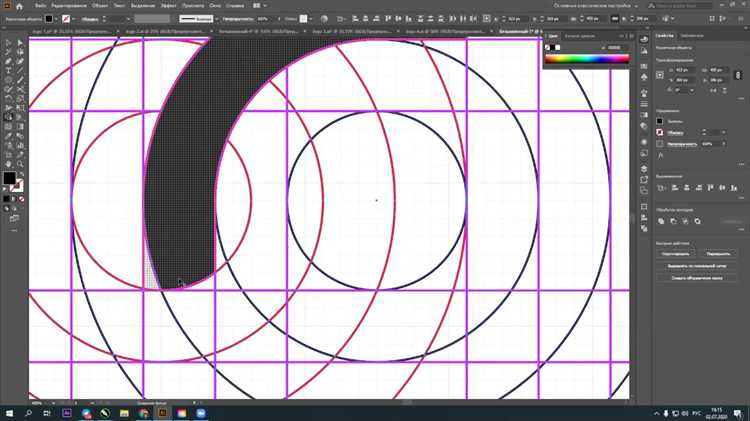Open the Pathfinder panel icon in right dock
This screenshot has width=750, height=421.
pyautogui.click(x=644, y=229)
